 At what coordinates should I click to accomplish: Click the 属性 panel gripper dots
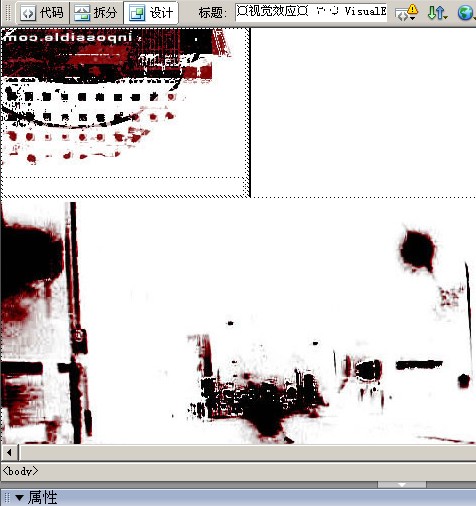point(7,498)
